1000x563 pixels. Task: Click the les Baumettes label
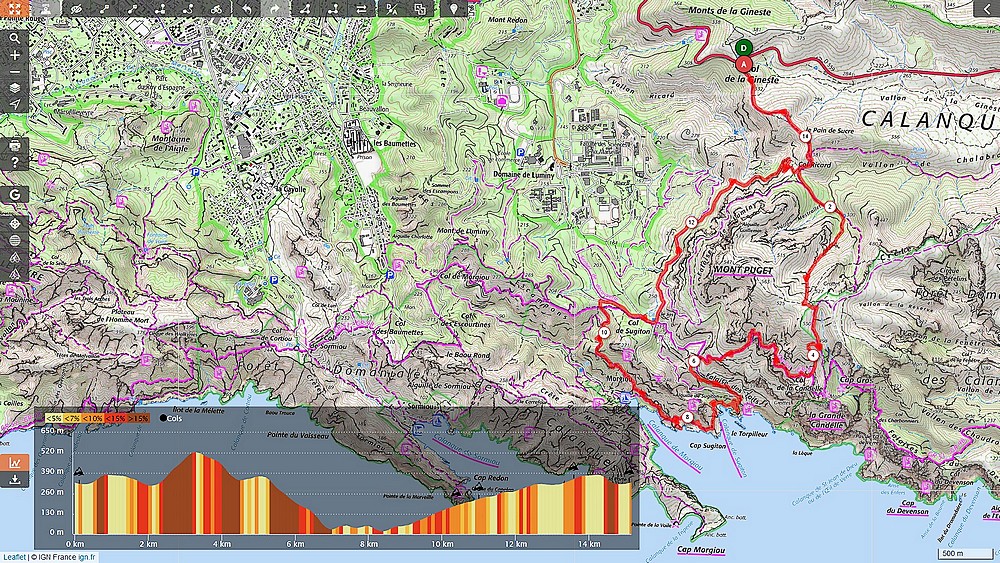395,143
